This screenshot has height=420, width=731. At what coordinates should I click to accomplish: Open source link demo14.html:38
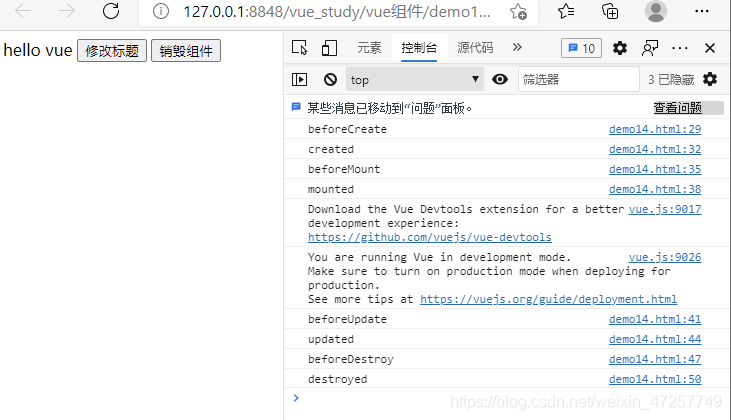pos(655,189)
